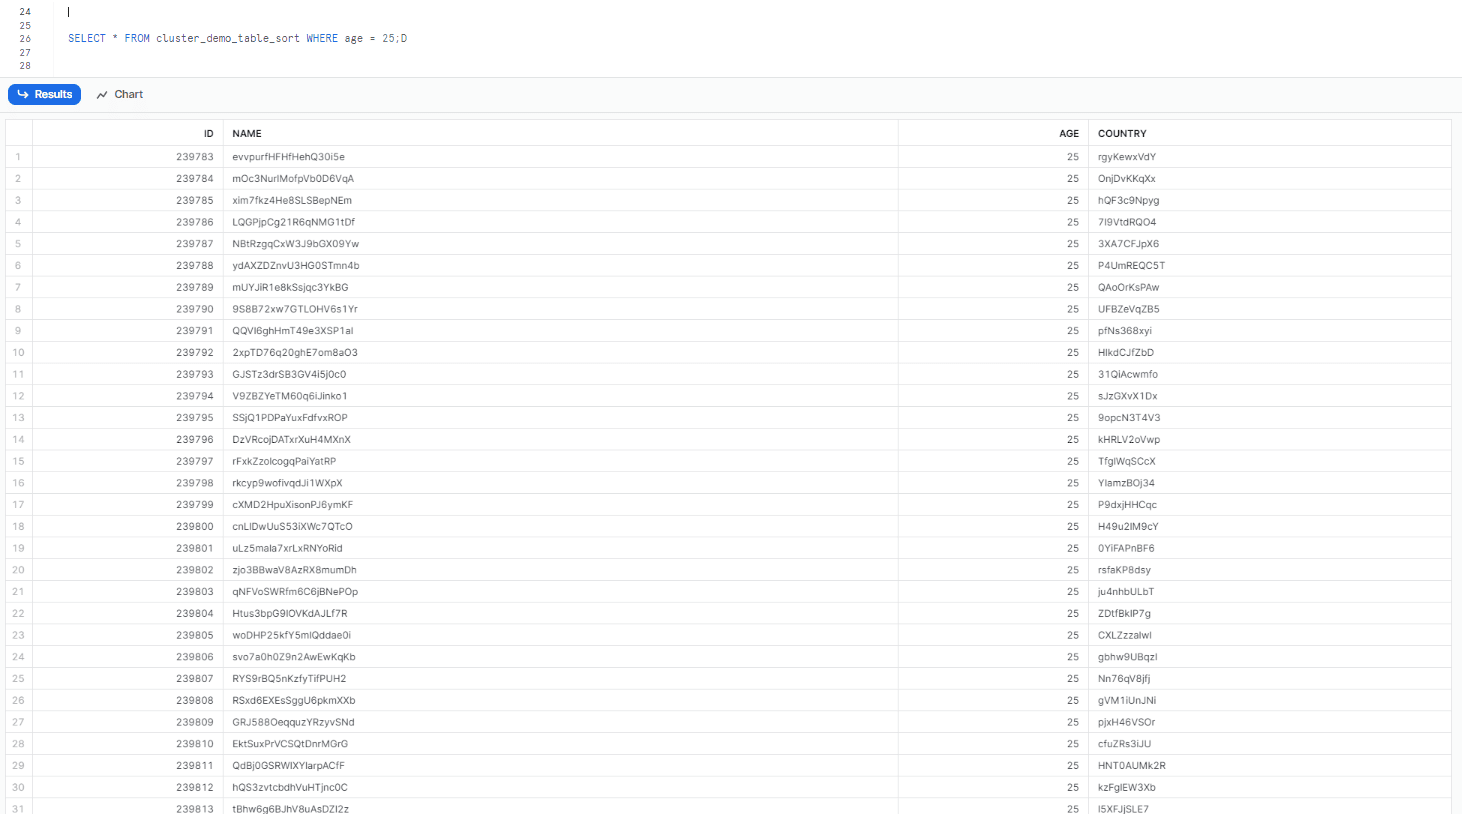Click the AGE column header

coord(1068,133)
